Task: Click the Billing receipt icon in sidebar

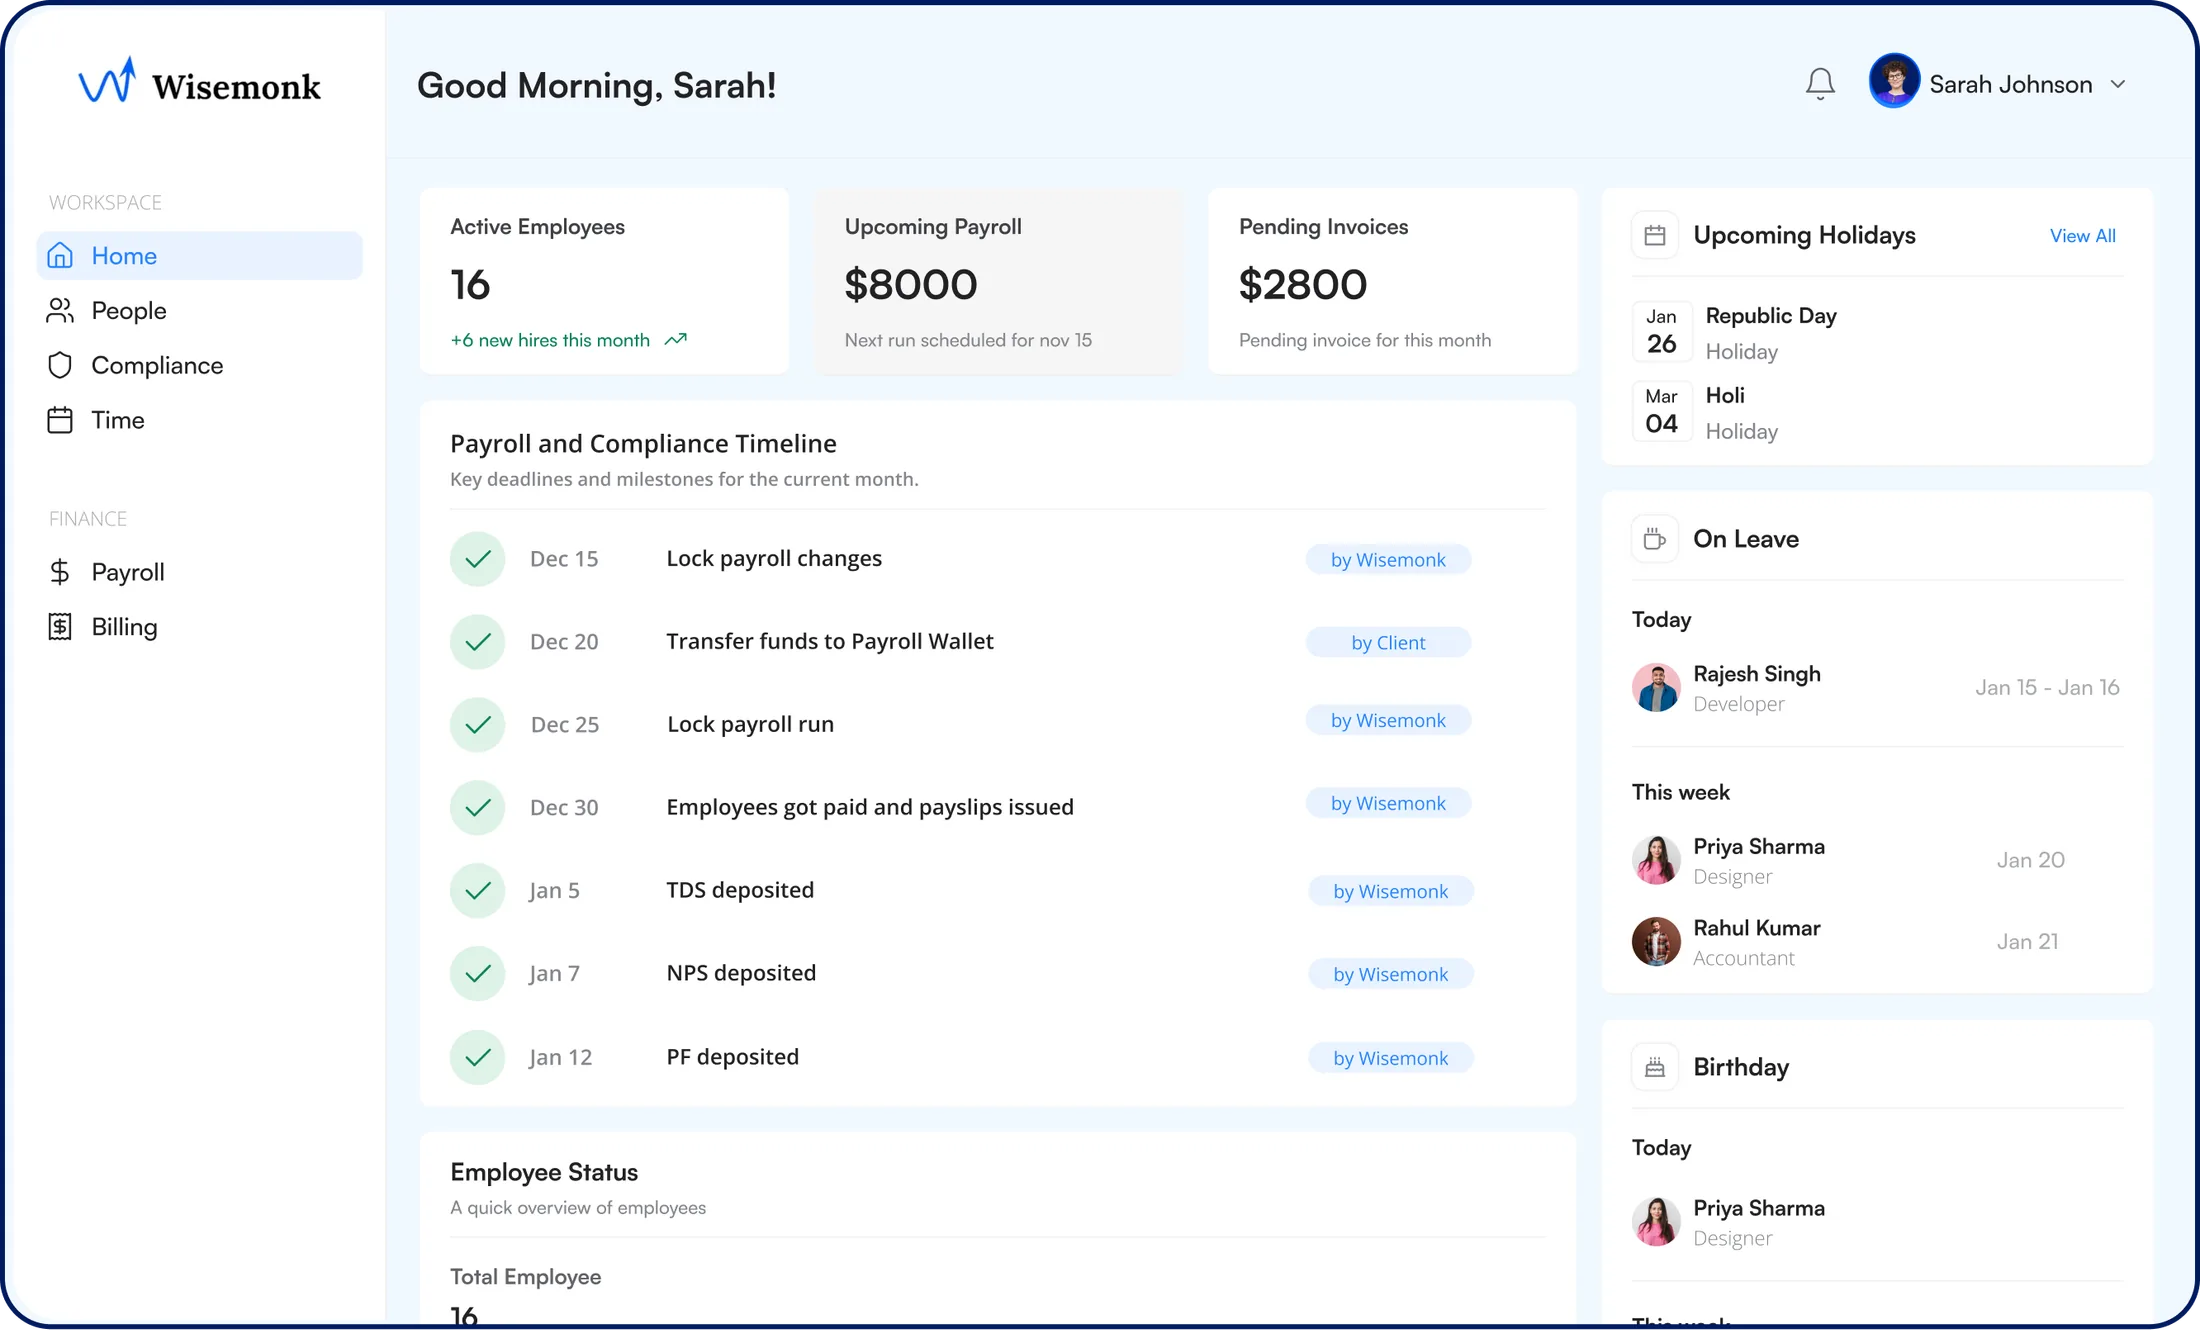Action: pos(60,627)
